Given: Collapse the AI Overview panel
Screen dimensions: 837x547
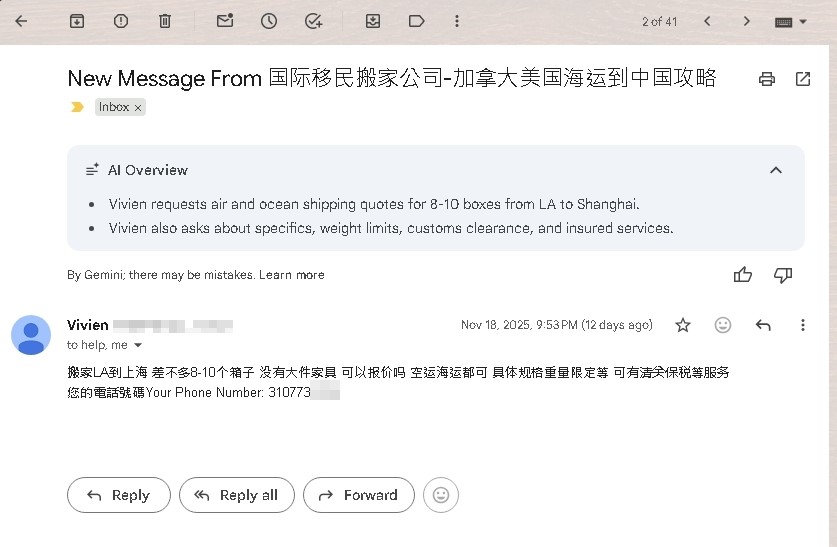Looking at the screenshot, I should 776,170.
